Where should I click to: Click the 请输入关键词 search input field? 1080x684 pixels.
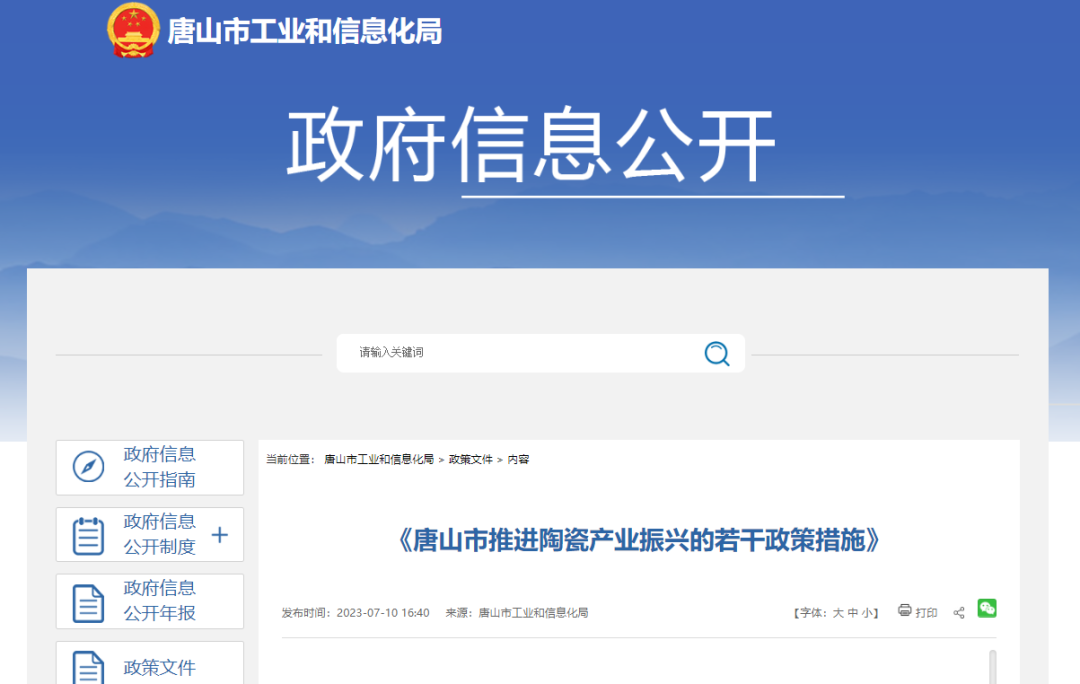(x=520, y=353)
